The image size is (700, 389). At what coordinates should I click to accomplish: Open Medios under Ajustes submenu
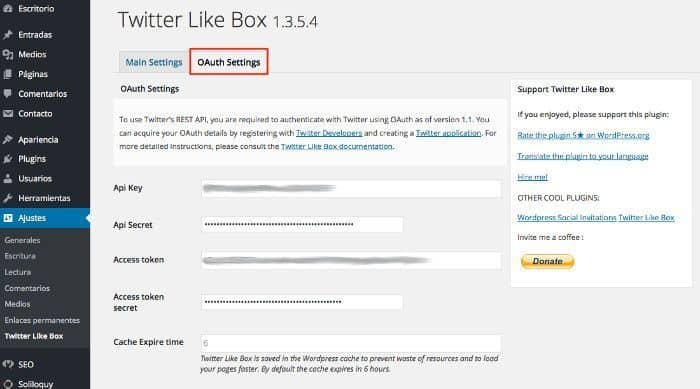[17, 304]
